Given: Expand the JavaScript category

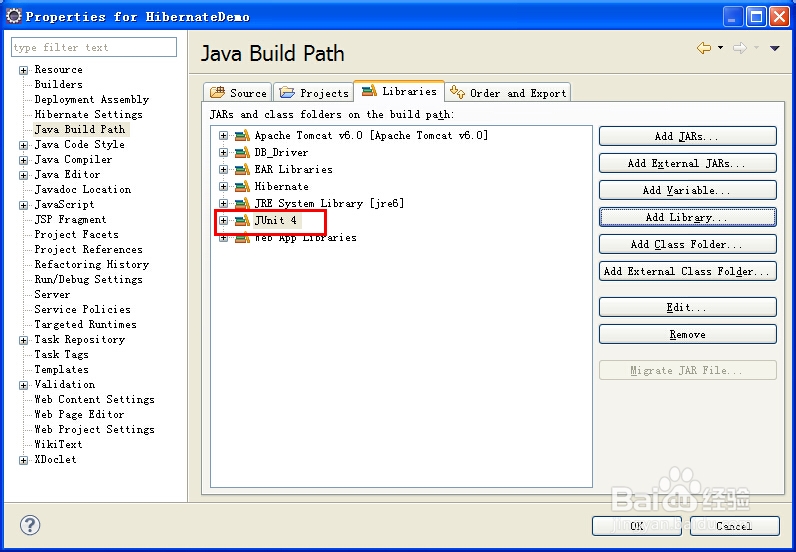Looking at the screenshot, I should (23, 205).
